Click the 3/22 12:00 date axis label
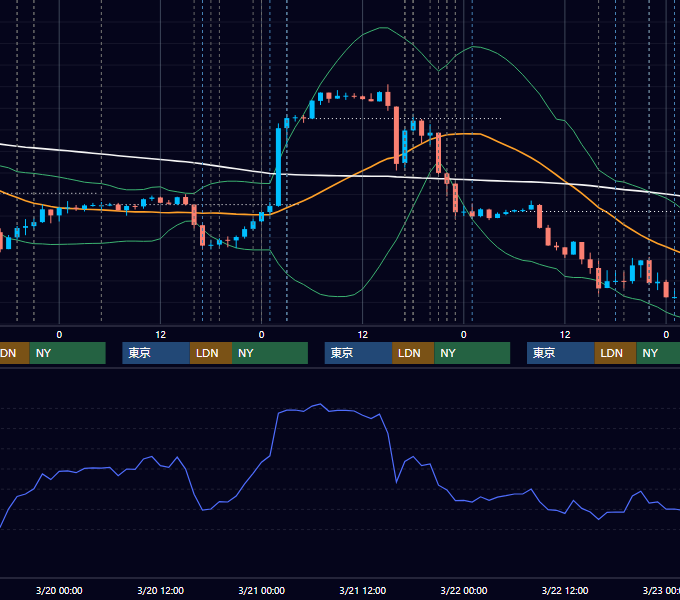 click(x=565, y=590)
